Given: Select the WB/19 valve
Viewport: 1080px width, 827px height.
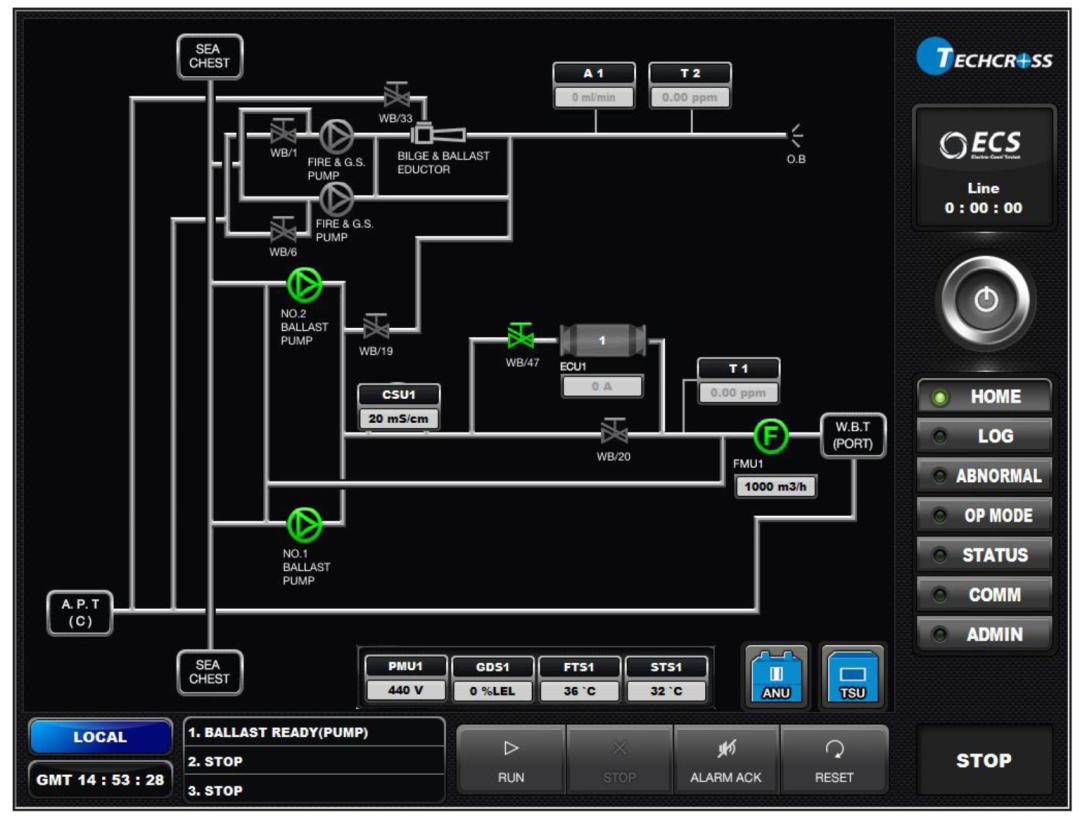Looking at the screenshot, I should 376,327.
